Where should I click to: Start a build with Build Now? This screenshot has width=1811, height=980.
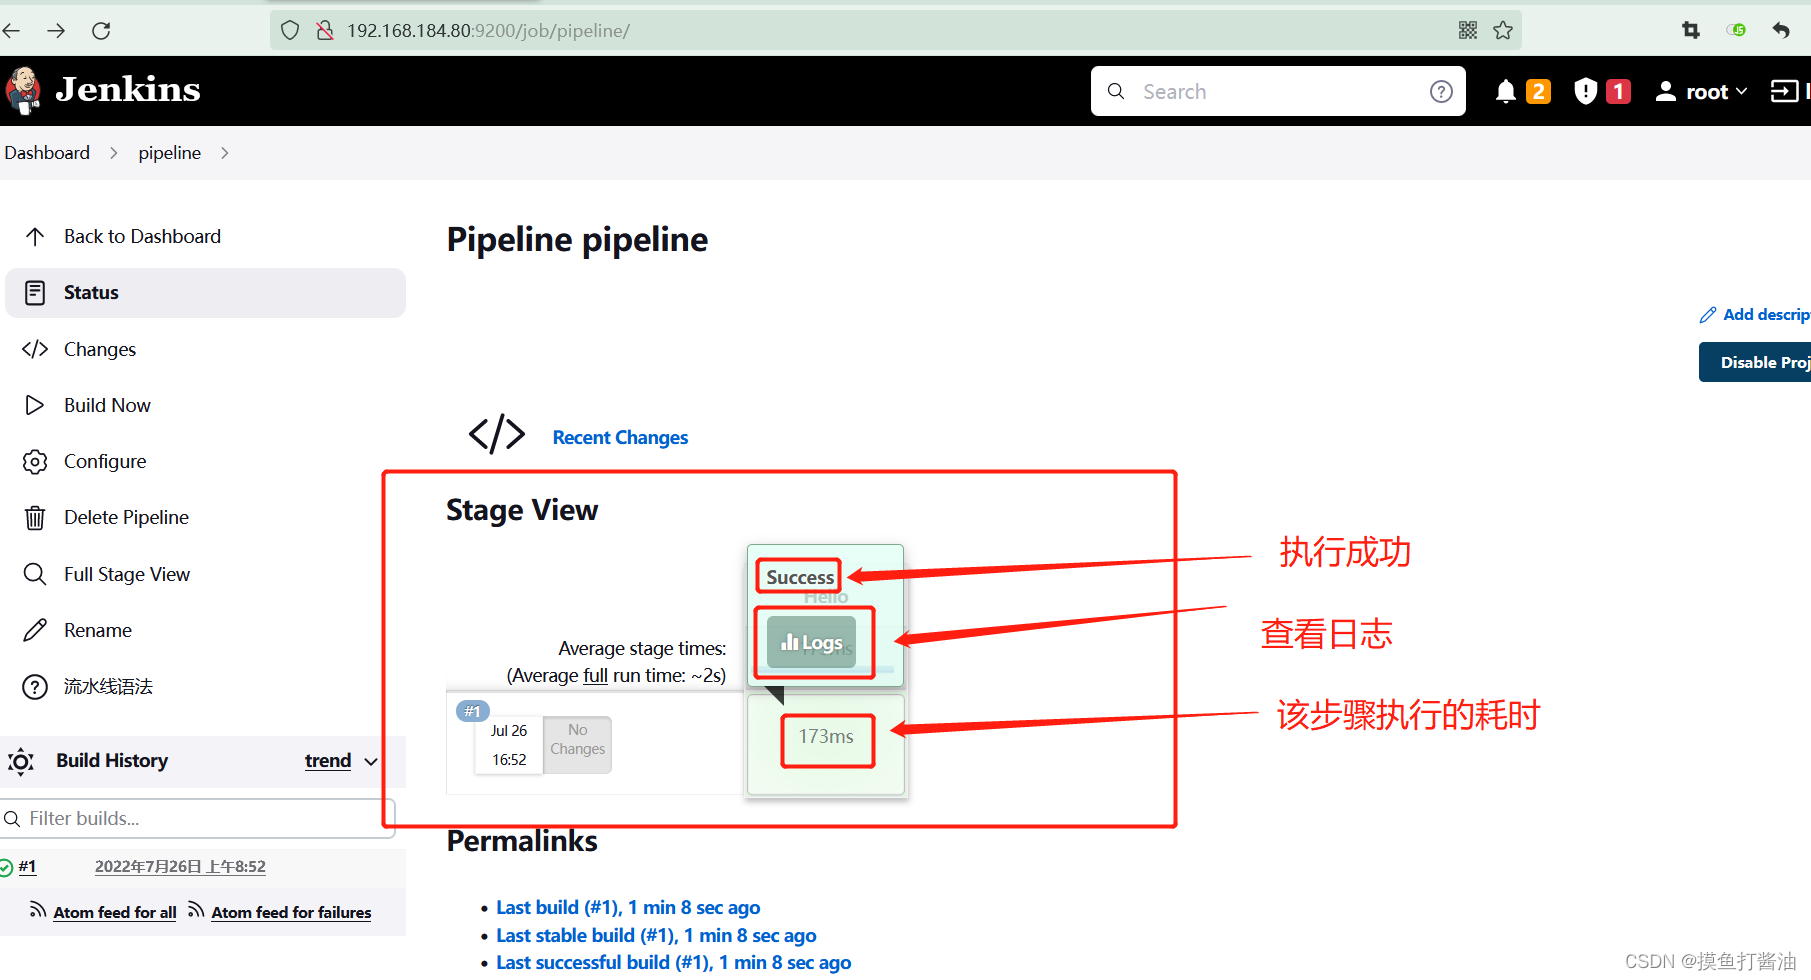pos(107,405)
